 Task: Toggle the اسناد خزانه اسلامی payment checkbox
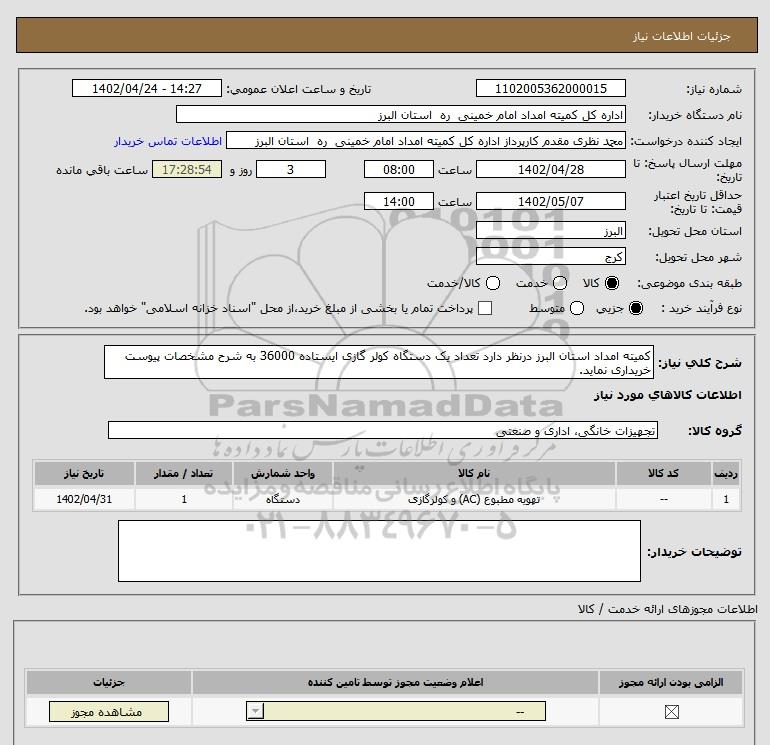[485, 308]
